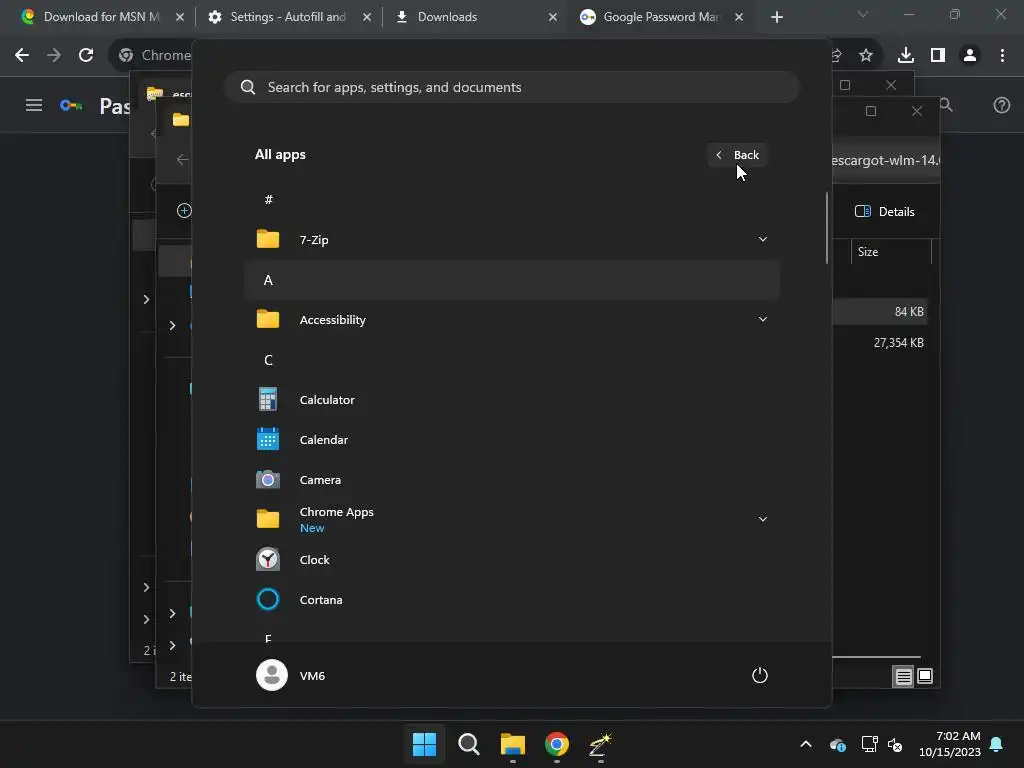Sort by Size column in File Explorer

pos(891,252)
